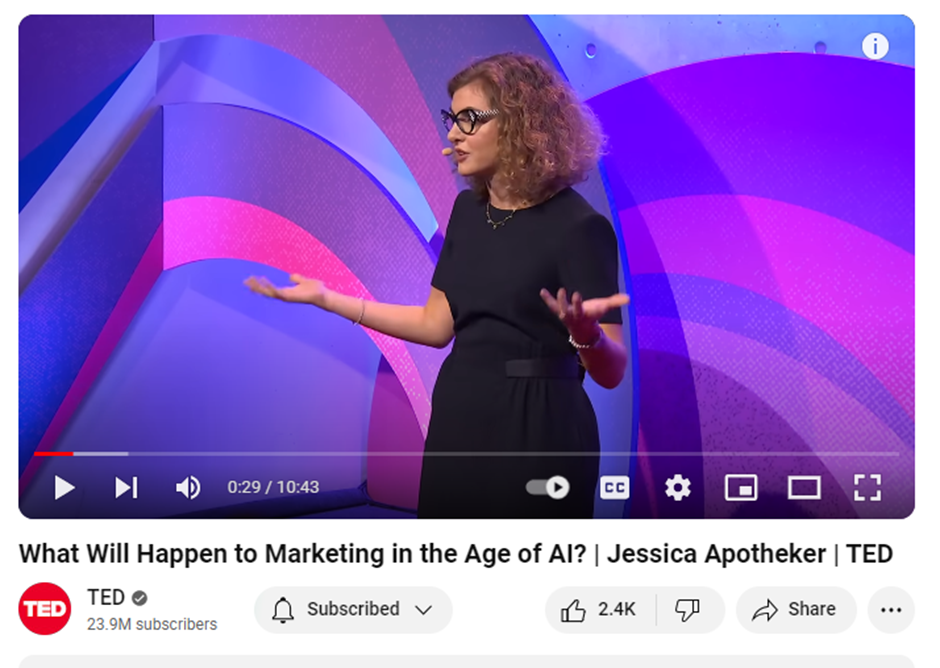Open the miniplayer
Viewport: 940px width, 668px height.
pyautogui.click(x=740, y=487)
